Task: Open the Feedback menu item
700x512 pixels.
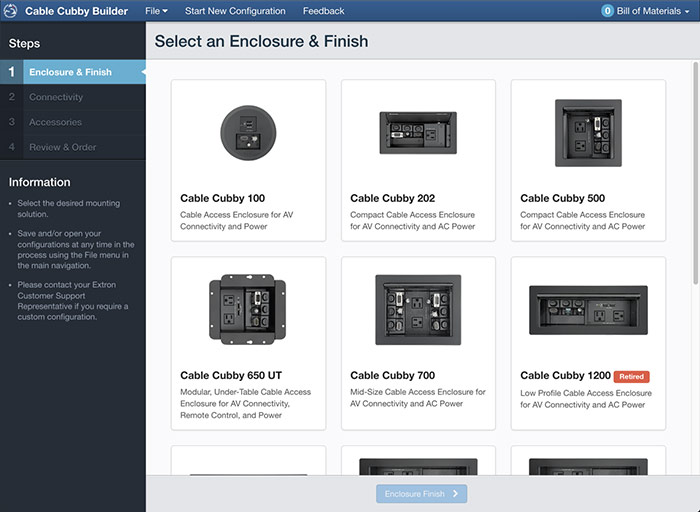Action: 324,11
